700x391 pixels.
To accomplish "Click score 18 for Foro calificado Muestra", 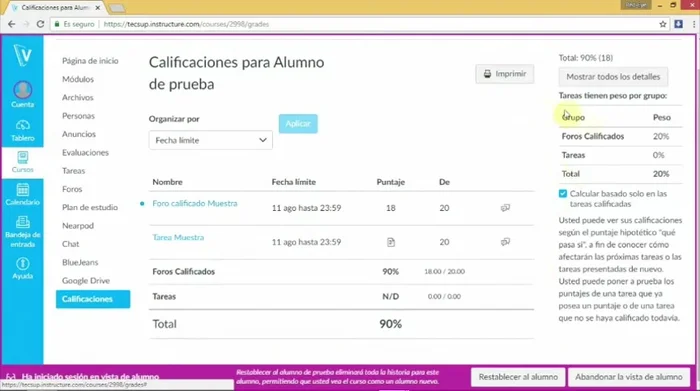I will click(x=391, y=208).
